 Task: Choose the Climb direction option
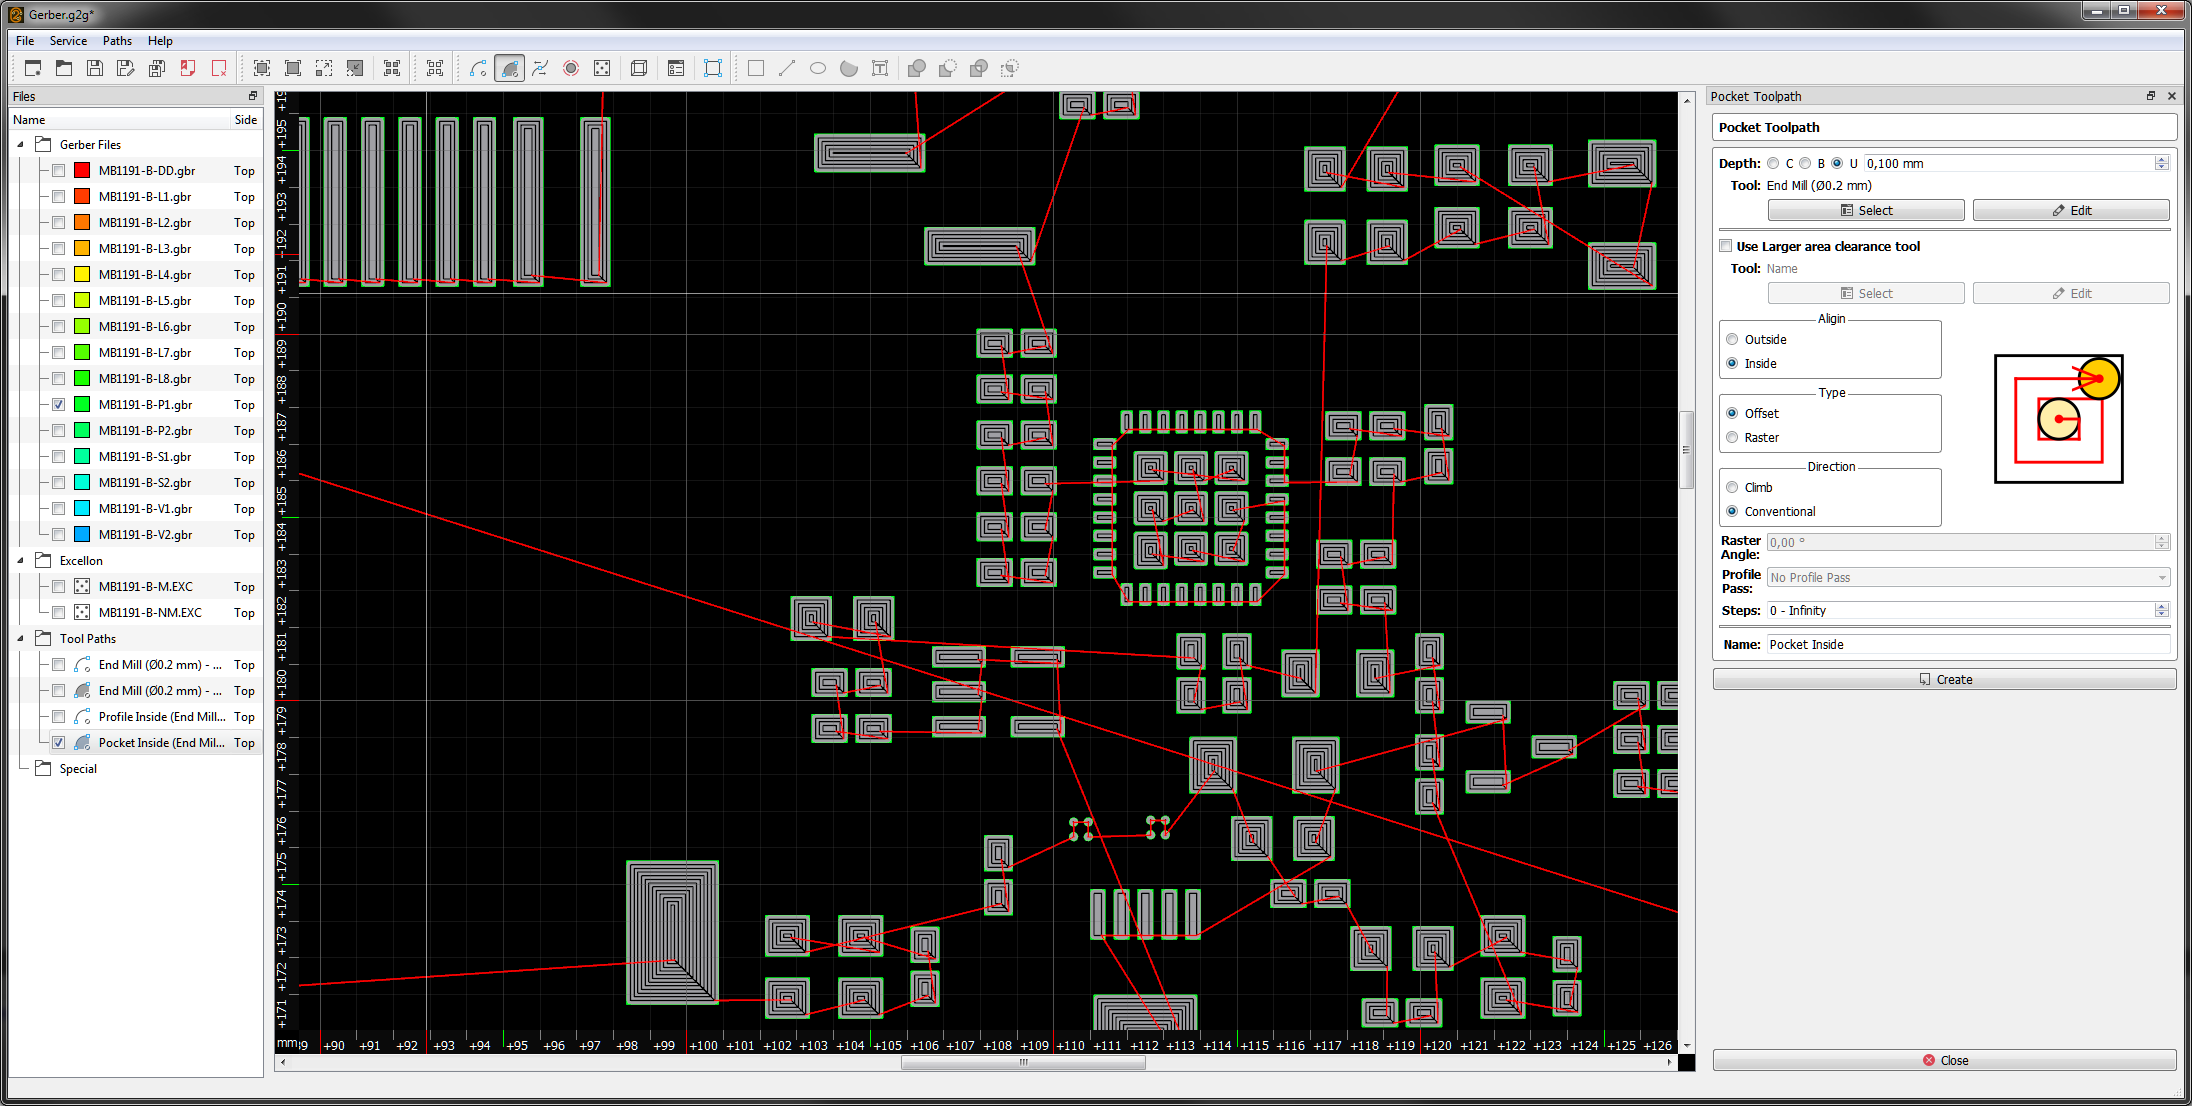tap(1732, 487)
